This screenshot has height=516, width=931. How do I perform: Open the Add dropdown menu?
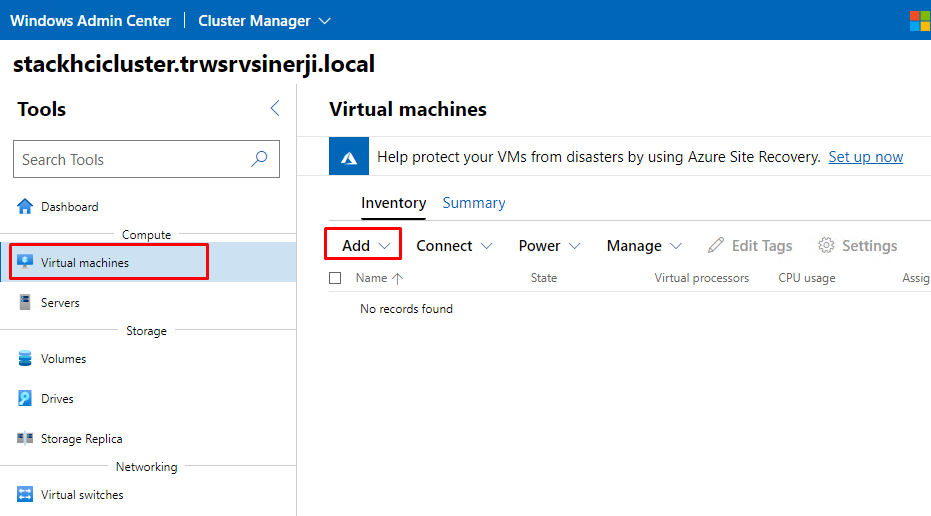[x=366, y=245]
